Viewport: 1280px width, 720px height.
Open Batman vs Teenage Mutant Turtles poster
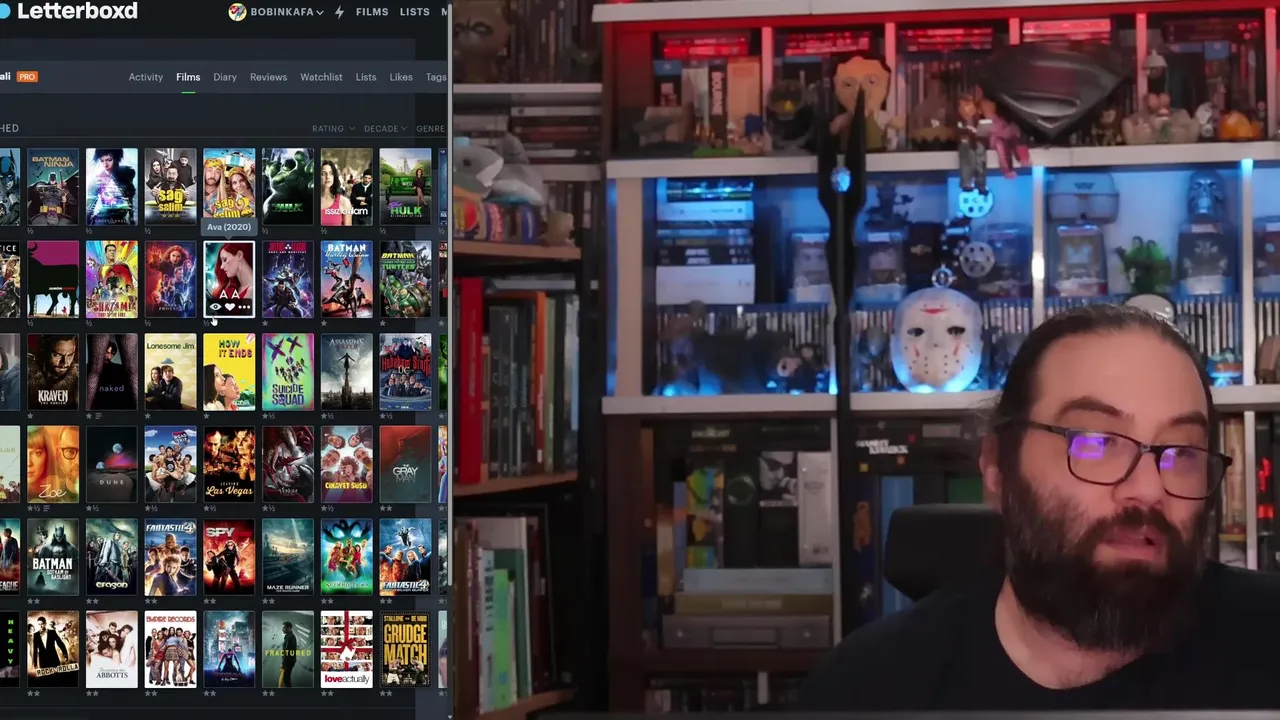point(406,279)
